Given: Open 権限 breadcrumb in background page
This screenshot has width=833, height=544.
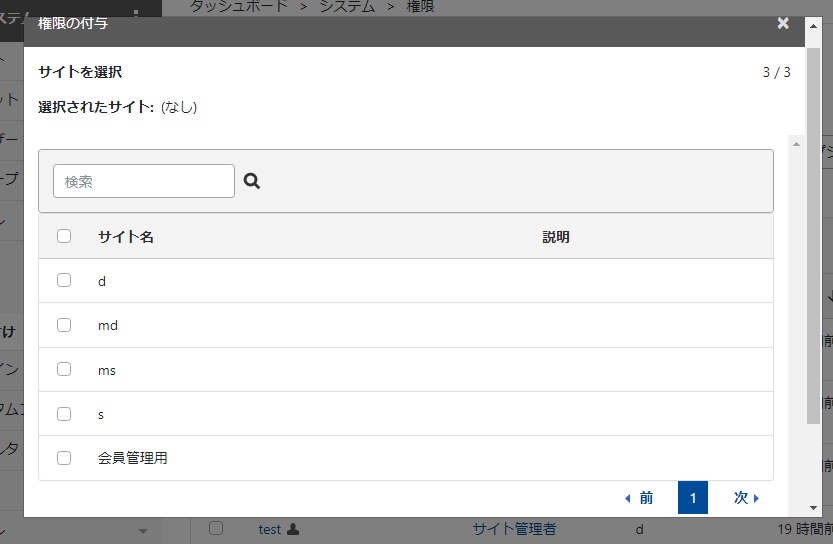Looking at the screenshot, I should pos(420,6).
